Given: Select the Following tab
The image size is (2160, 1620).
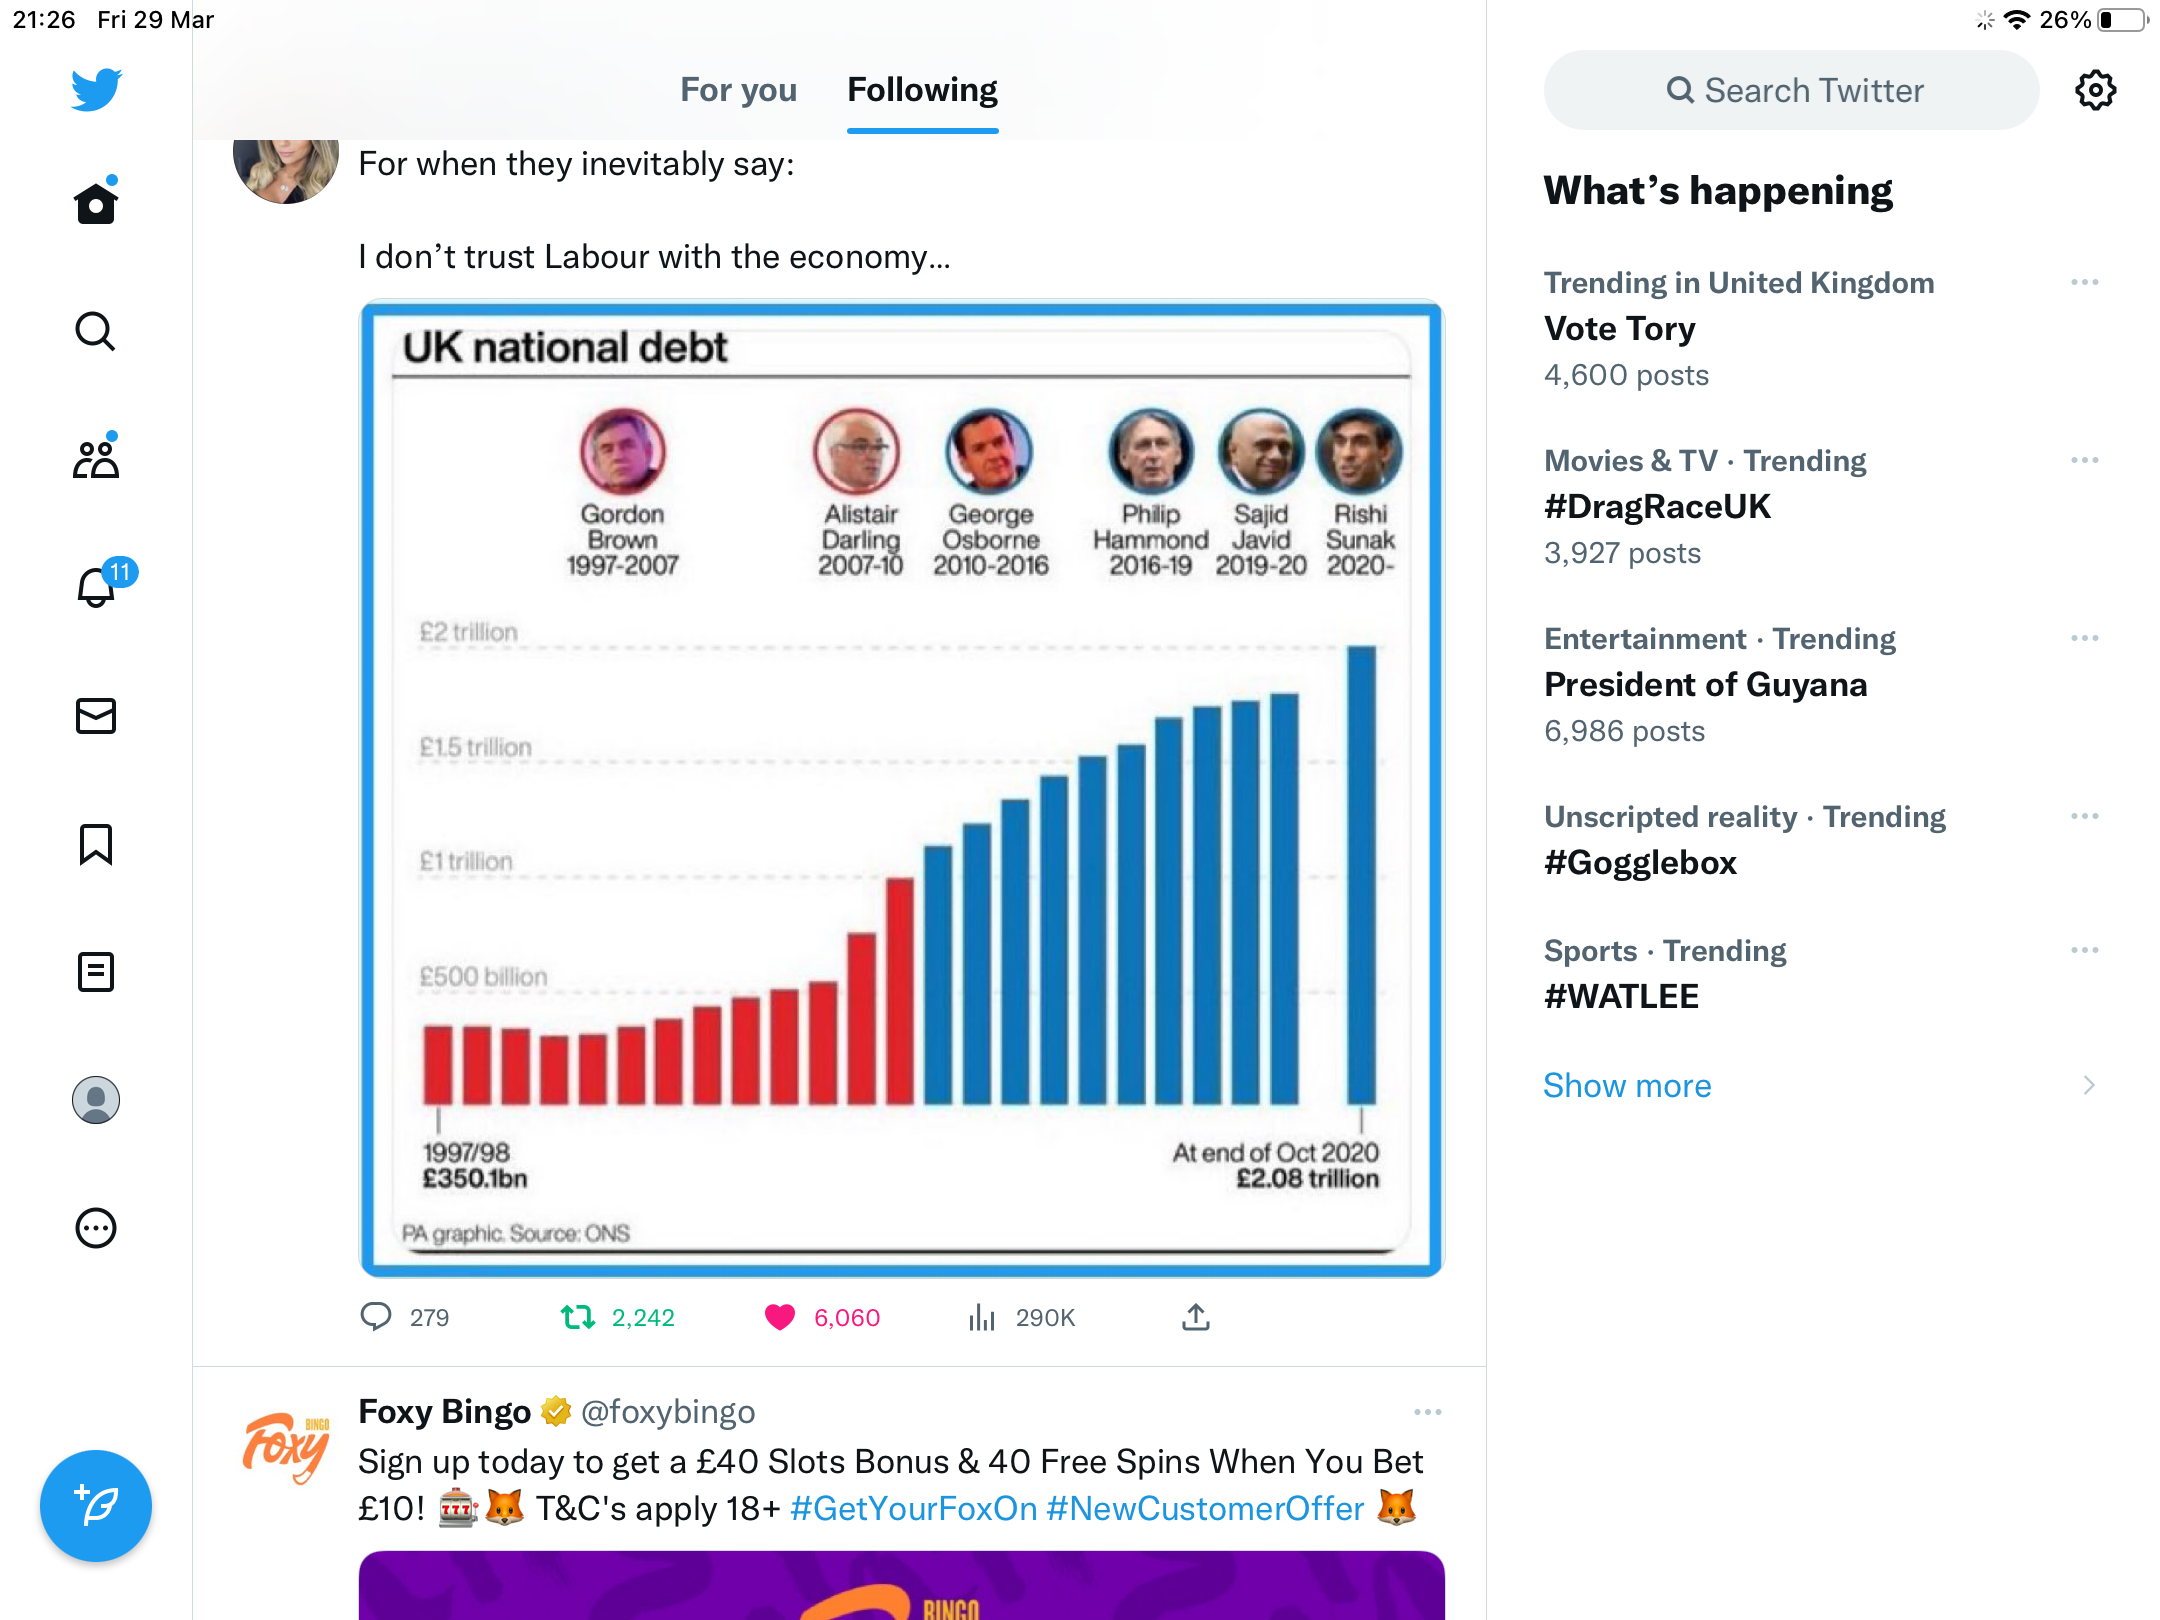Looking at the screenshot, I should [922, 90].
